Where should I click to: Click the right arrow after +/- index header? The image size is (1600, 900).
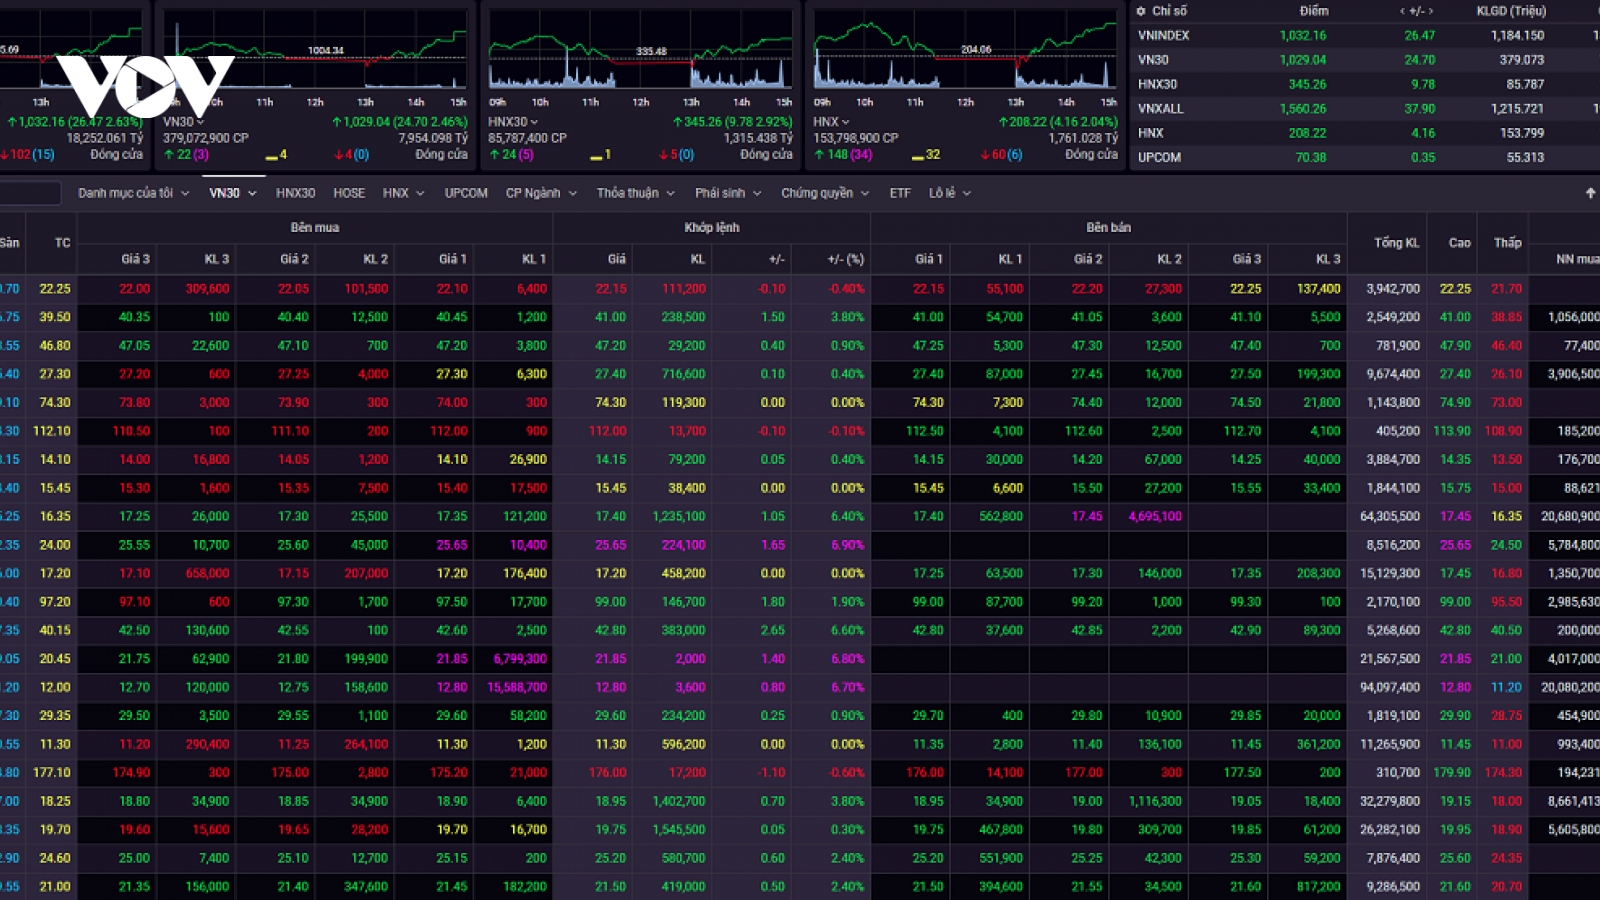pos(1430,11)
